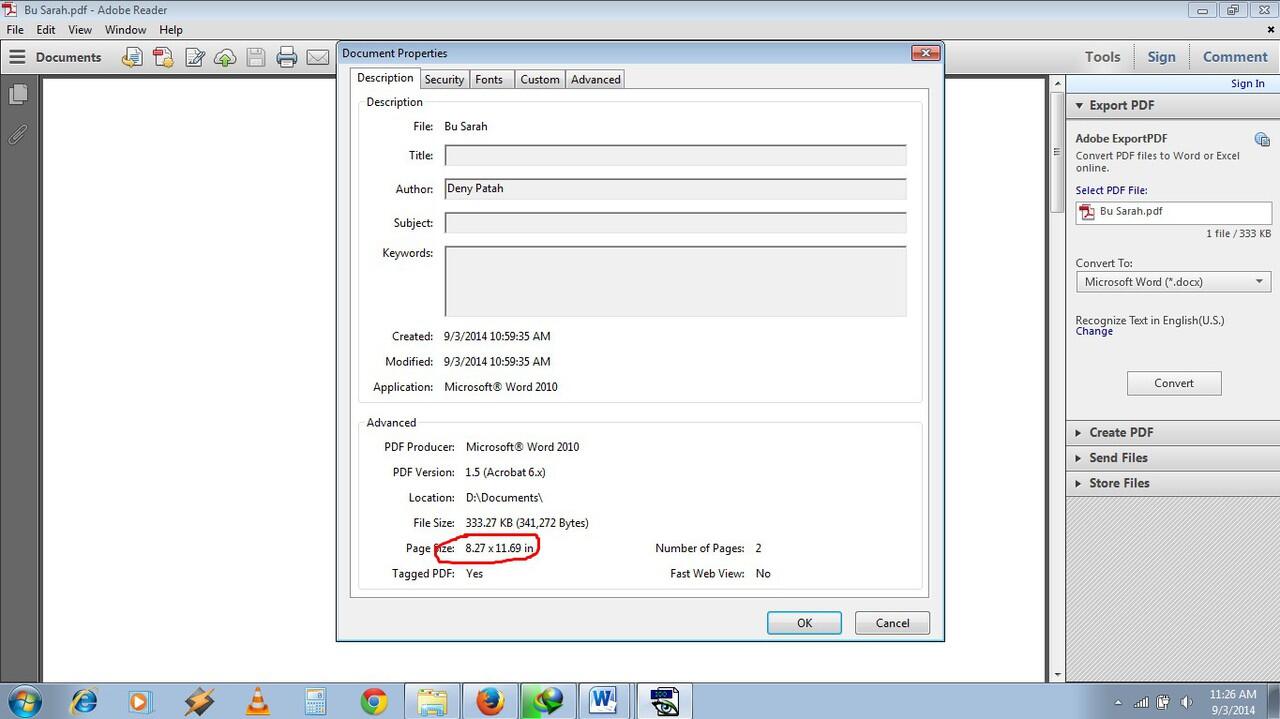Click the Sign In link

point(1247,84)
